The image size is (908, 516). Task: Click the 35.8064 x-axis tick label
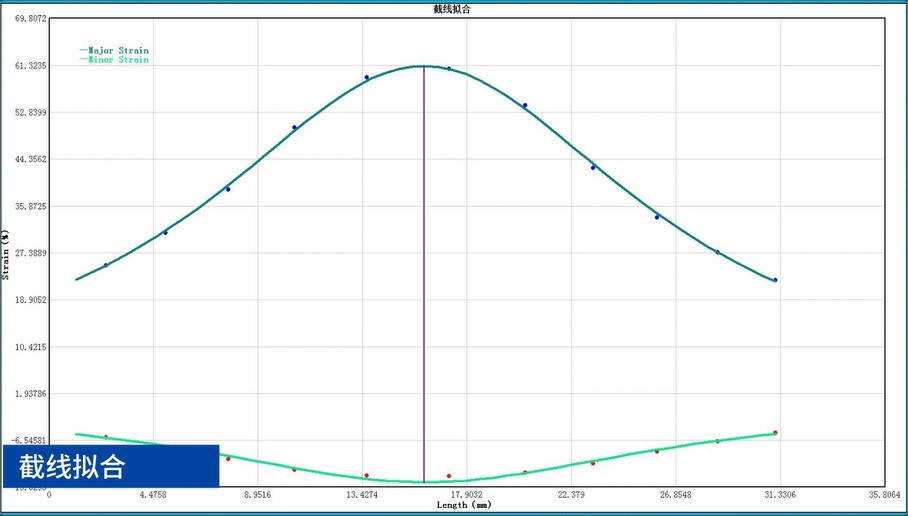[x=884, y=494]
